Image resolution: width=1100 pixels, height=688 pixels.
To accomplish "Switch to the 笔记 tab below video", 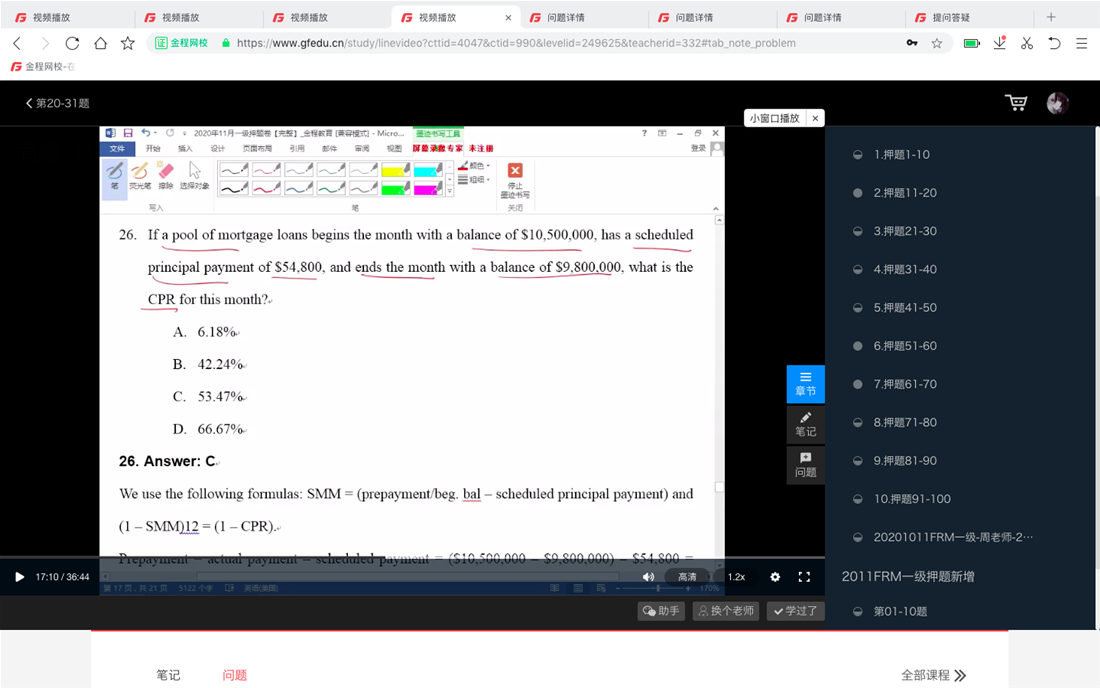I will pos(168,675).
